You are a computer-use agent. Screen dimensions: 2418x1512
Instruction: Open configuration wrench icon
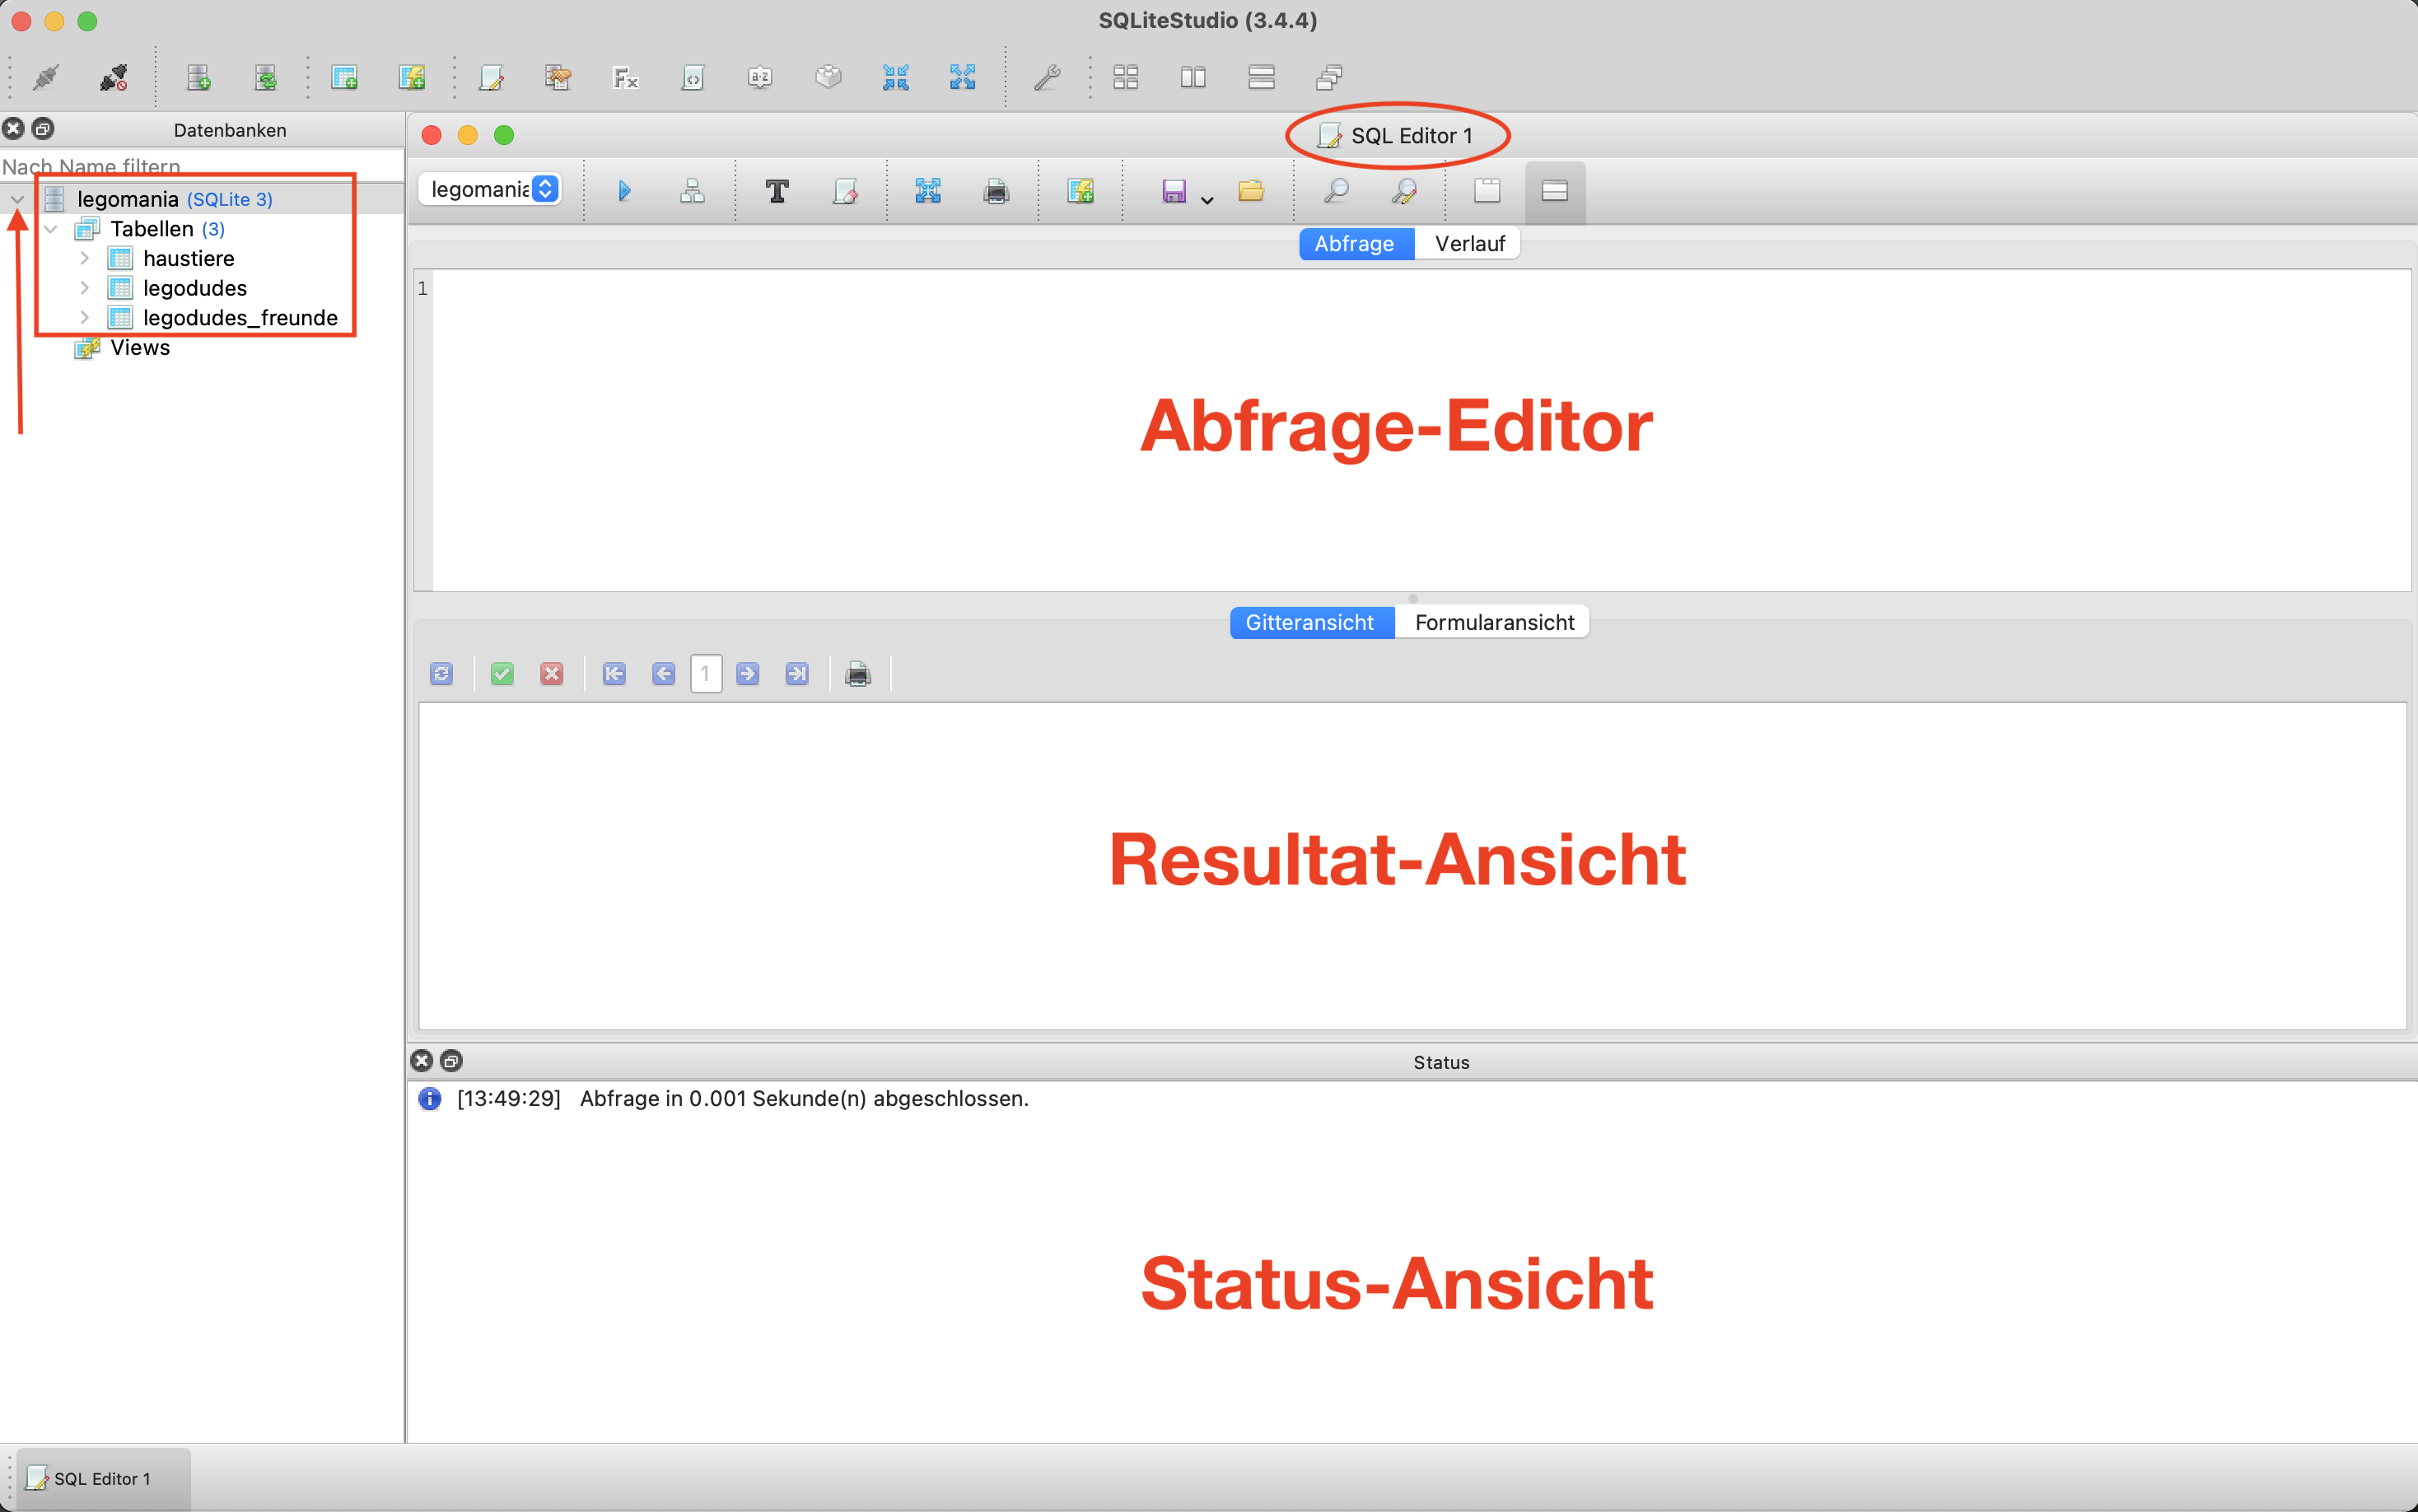click(x=1047, y=77)
